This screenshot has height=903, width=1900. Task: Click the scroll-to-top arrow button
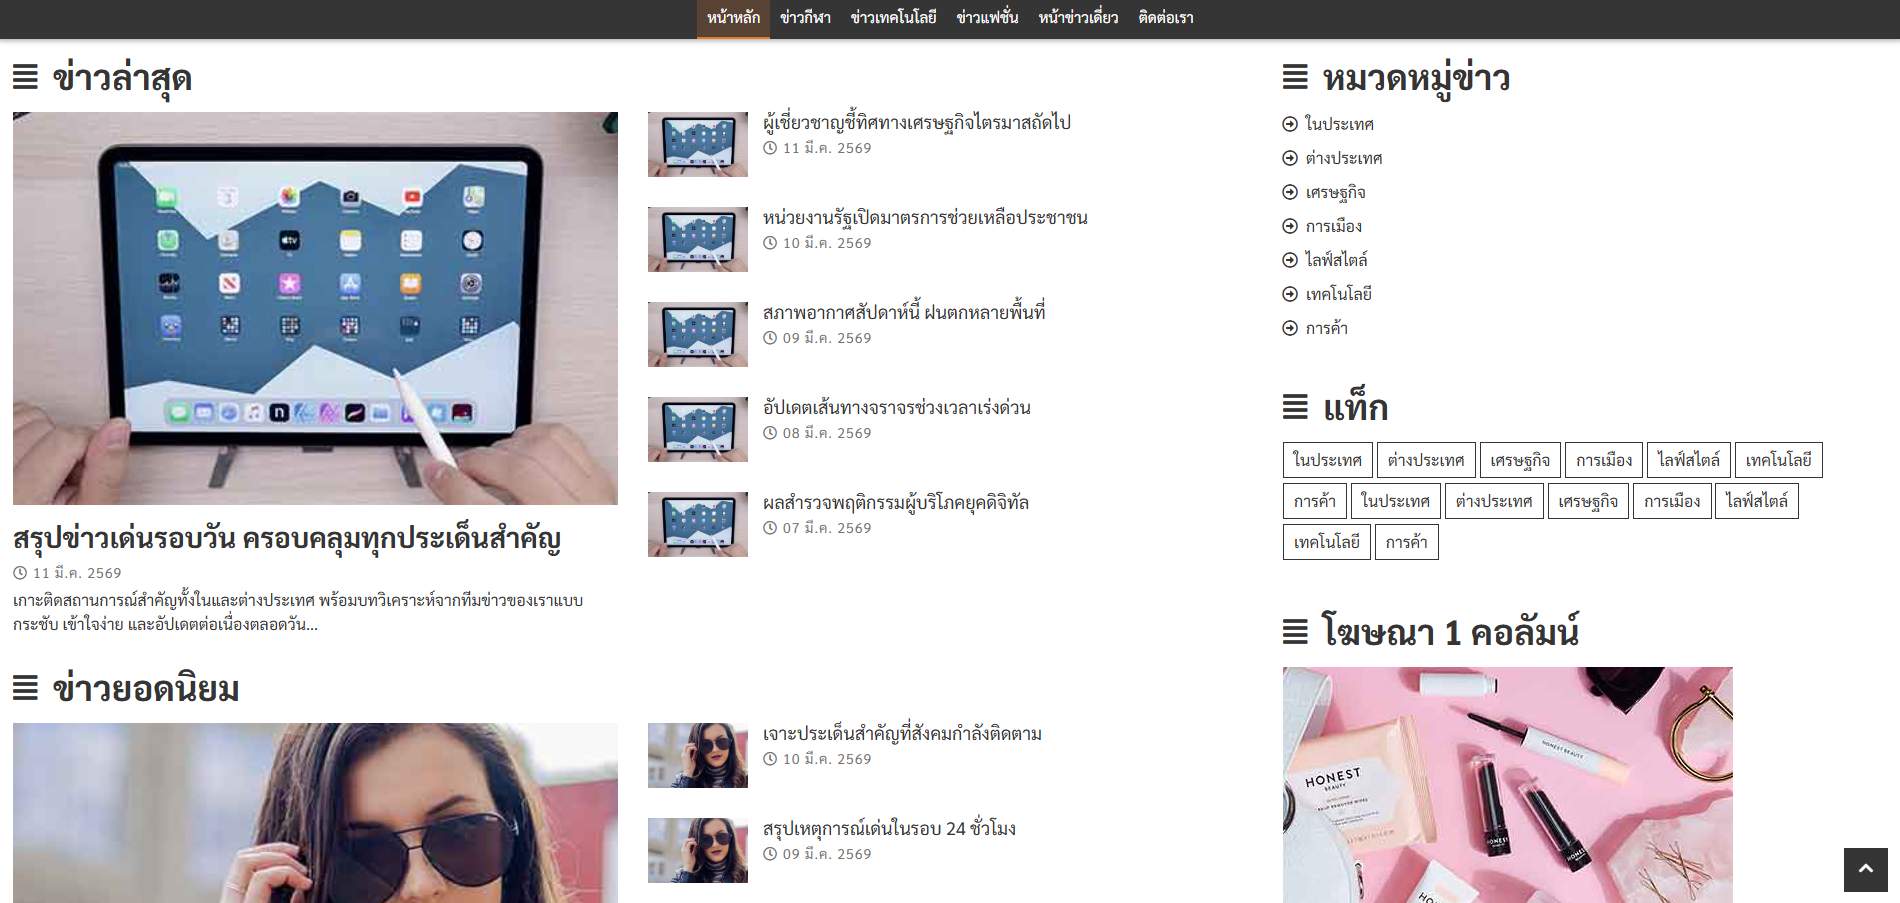point(1866,870)
